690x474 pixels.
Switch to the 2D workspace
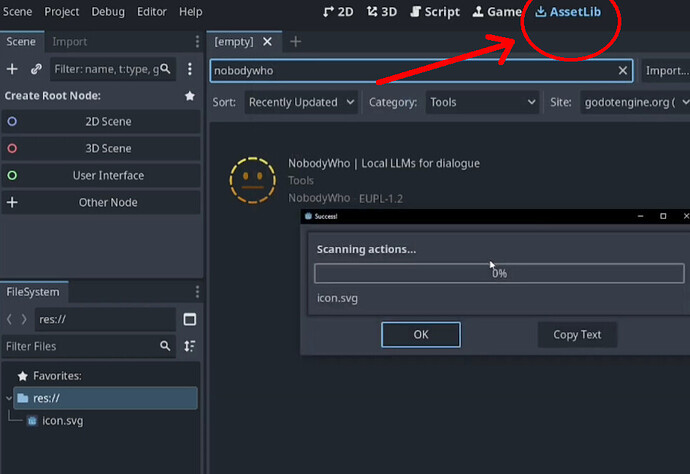pos(338,12)
